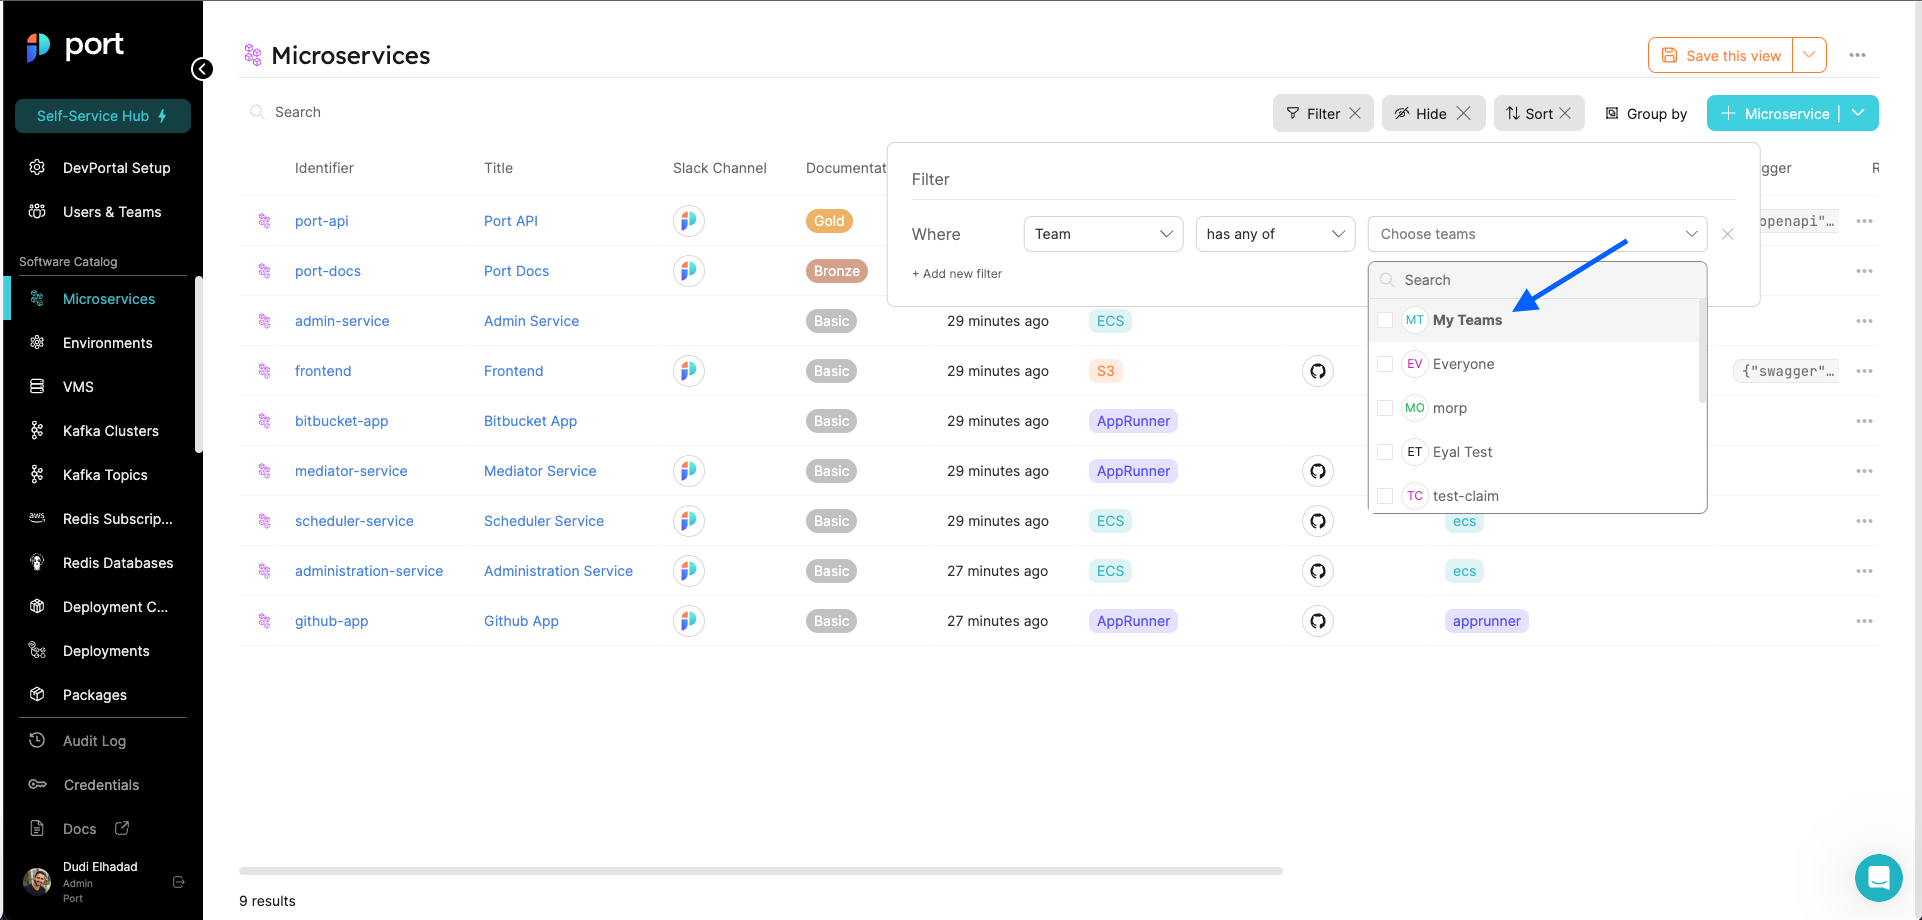The height and width of the screenshot is (920, 1922).
Task: Check the Everyone team checkbox
Action: click(1385, 364)
